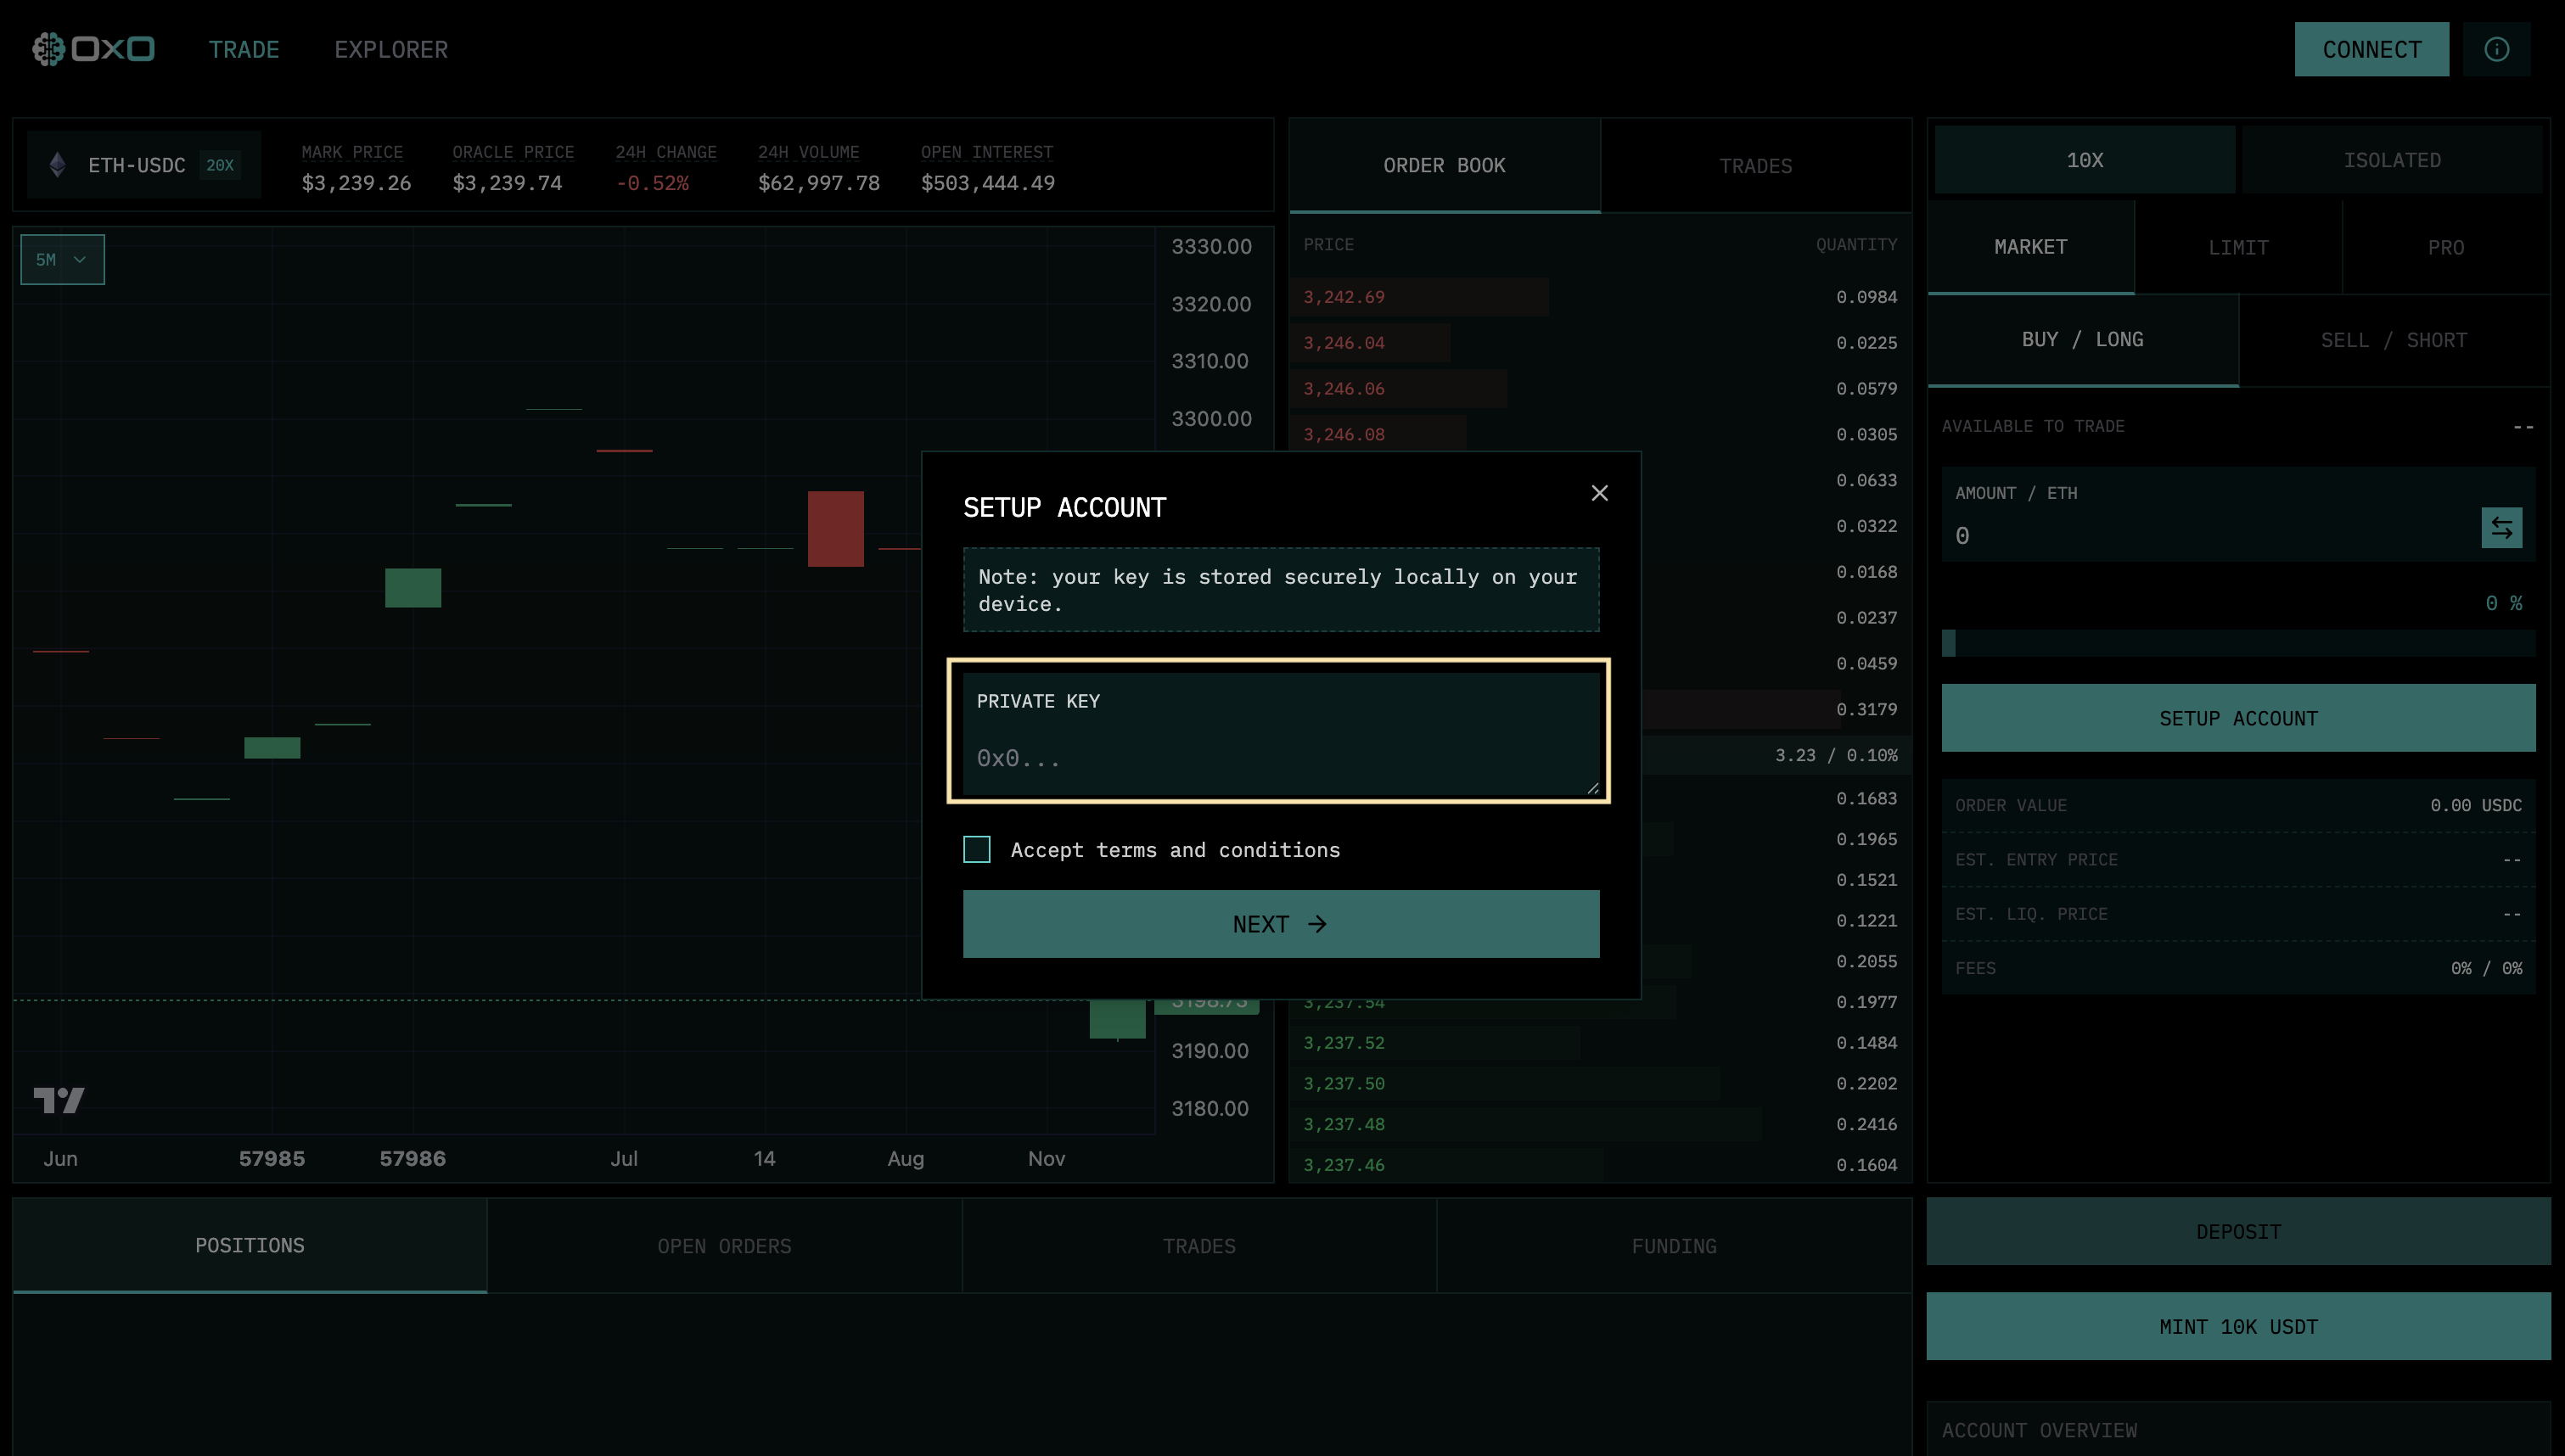Focus the Private Key input field
Image resolution: width=2565 pixels, height=1456 pixels.
pyautogui.click(x=1280, y=757)
